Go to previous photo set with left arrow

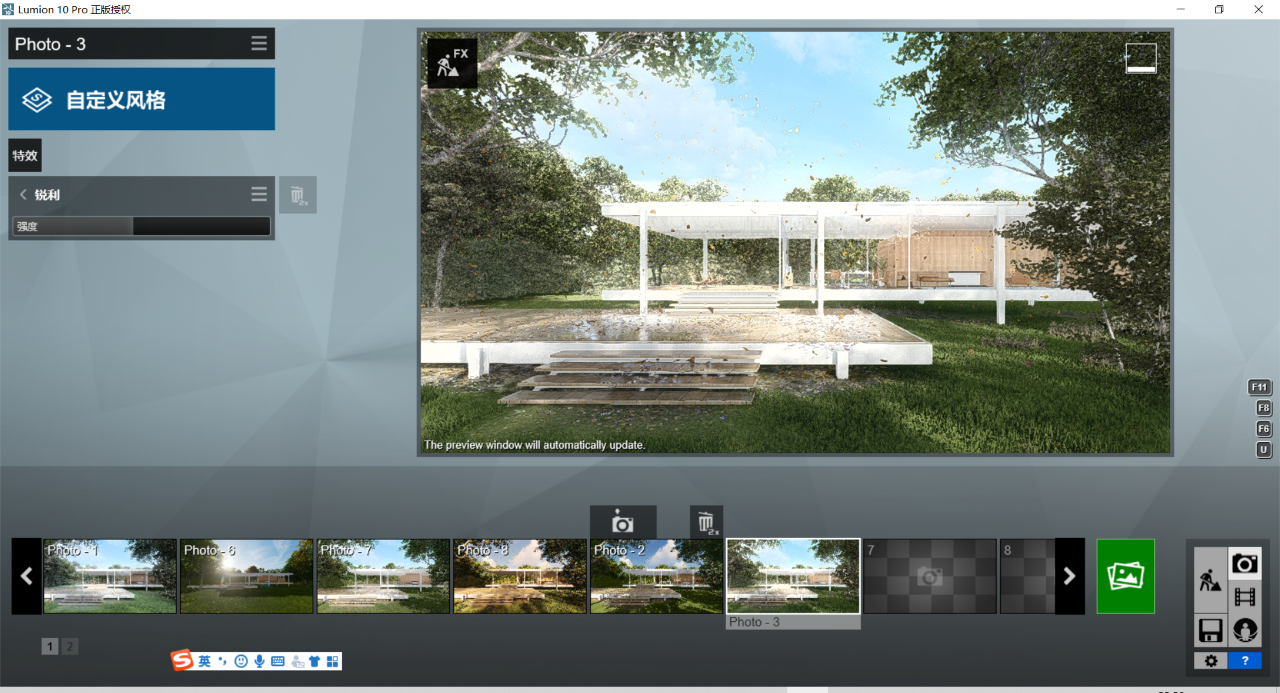(27, 576)
